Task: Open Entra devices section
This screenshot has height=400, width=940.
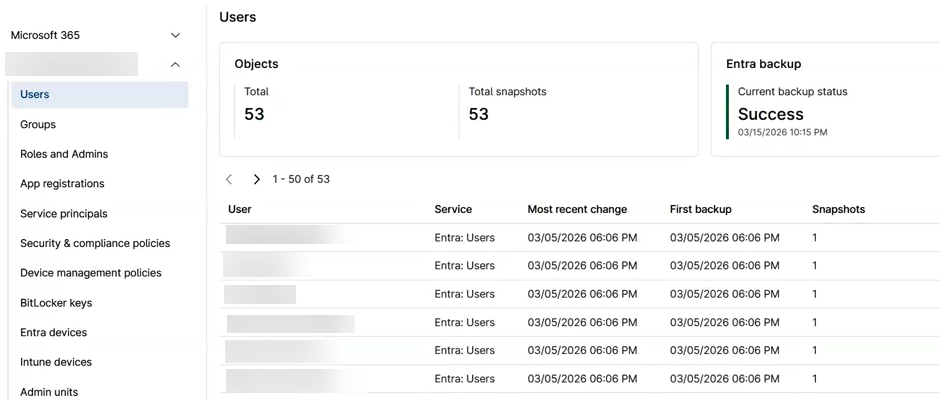Action: (x=53, y=332)
